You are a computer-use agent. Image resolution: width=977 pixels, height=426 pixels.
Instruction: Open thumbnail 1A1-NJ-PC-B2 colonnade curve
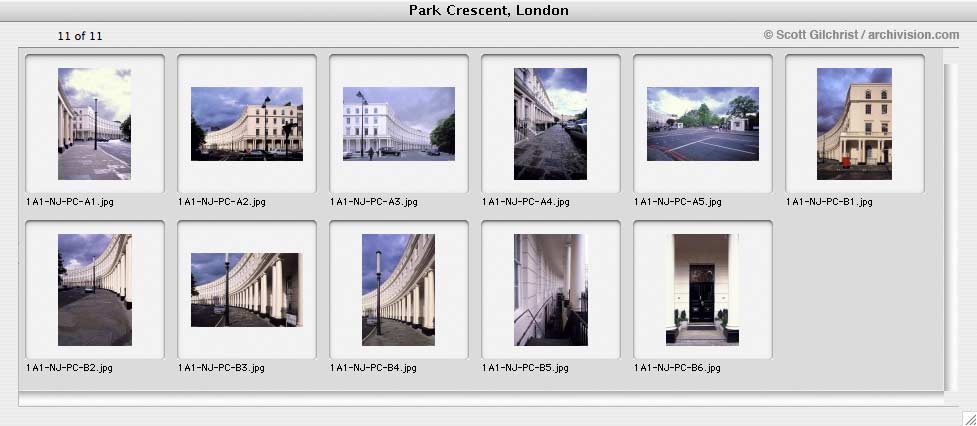(x=95, y=290)
